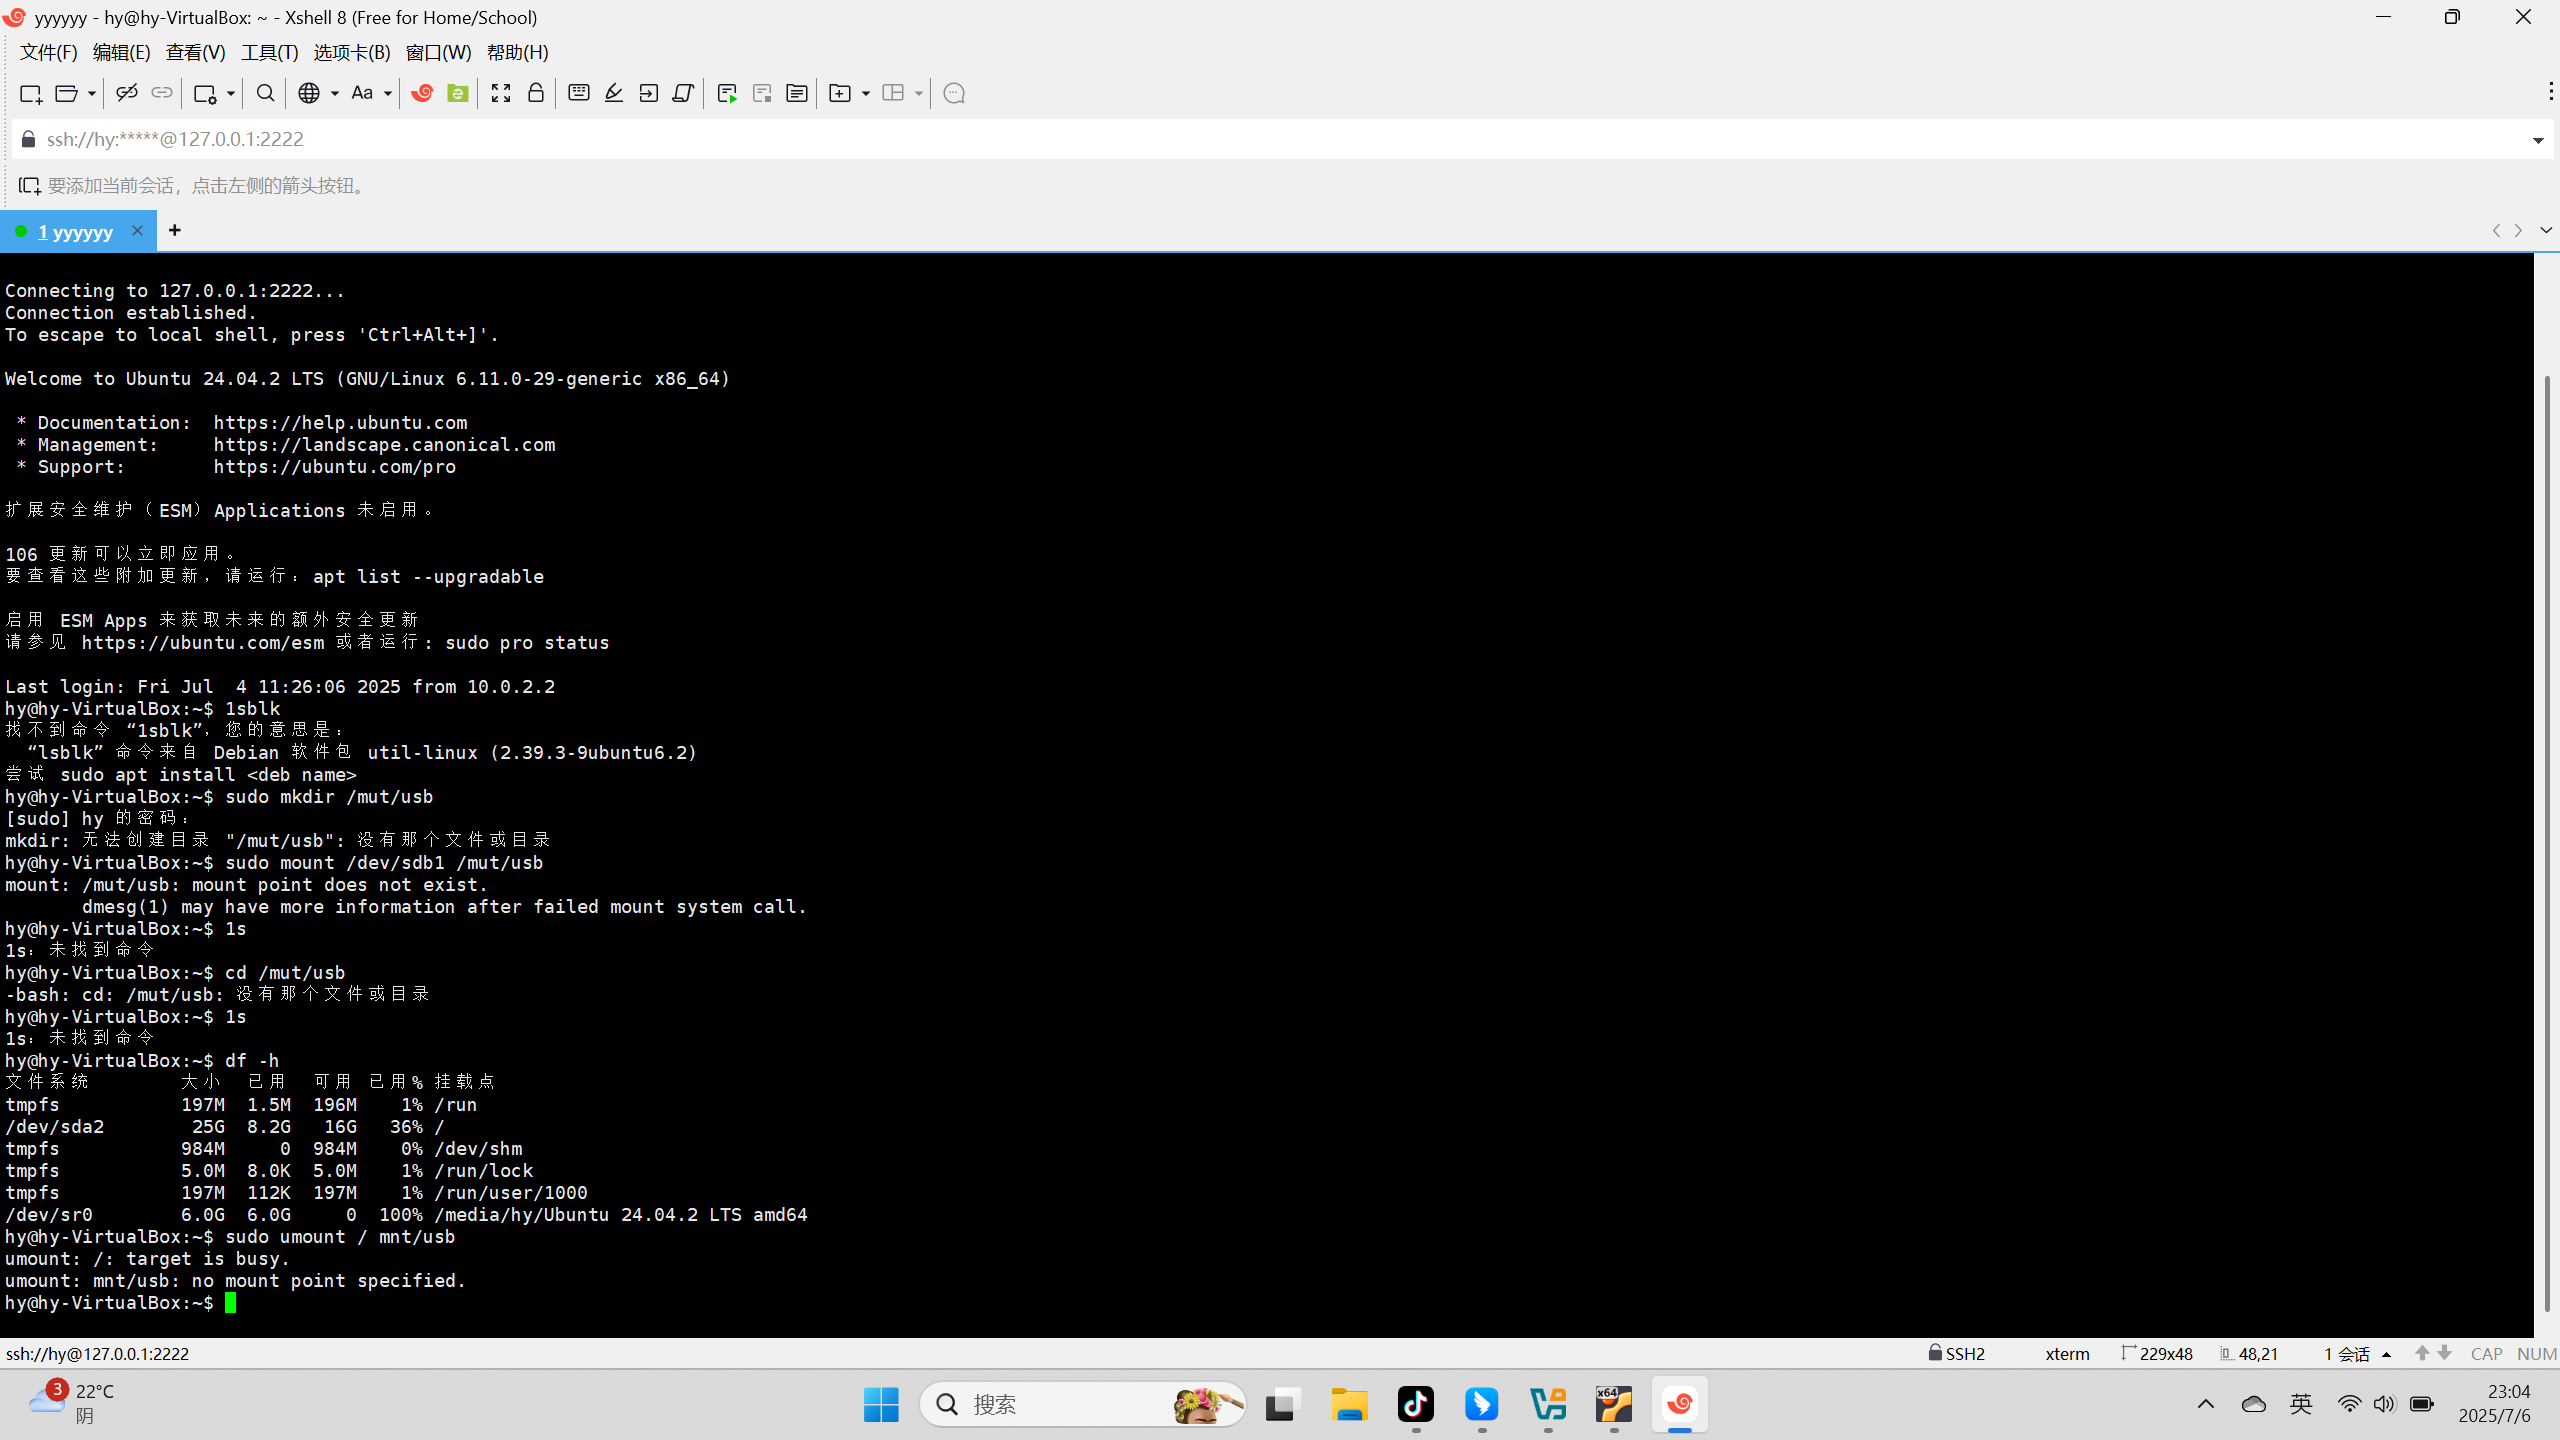2560x1440 pixels.
Task: Click add current session arrow button
Action: [29, 186]
